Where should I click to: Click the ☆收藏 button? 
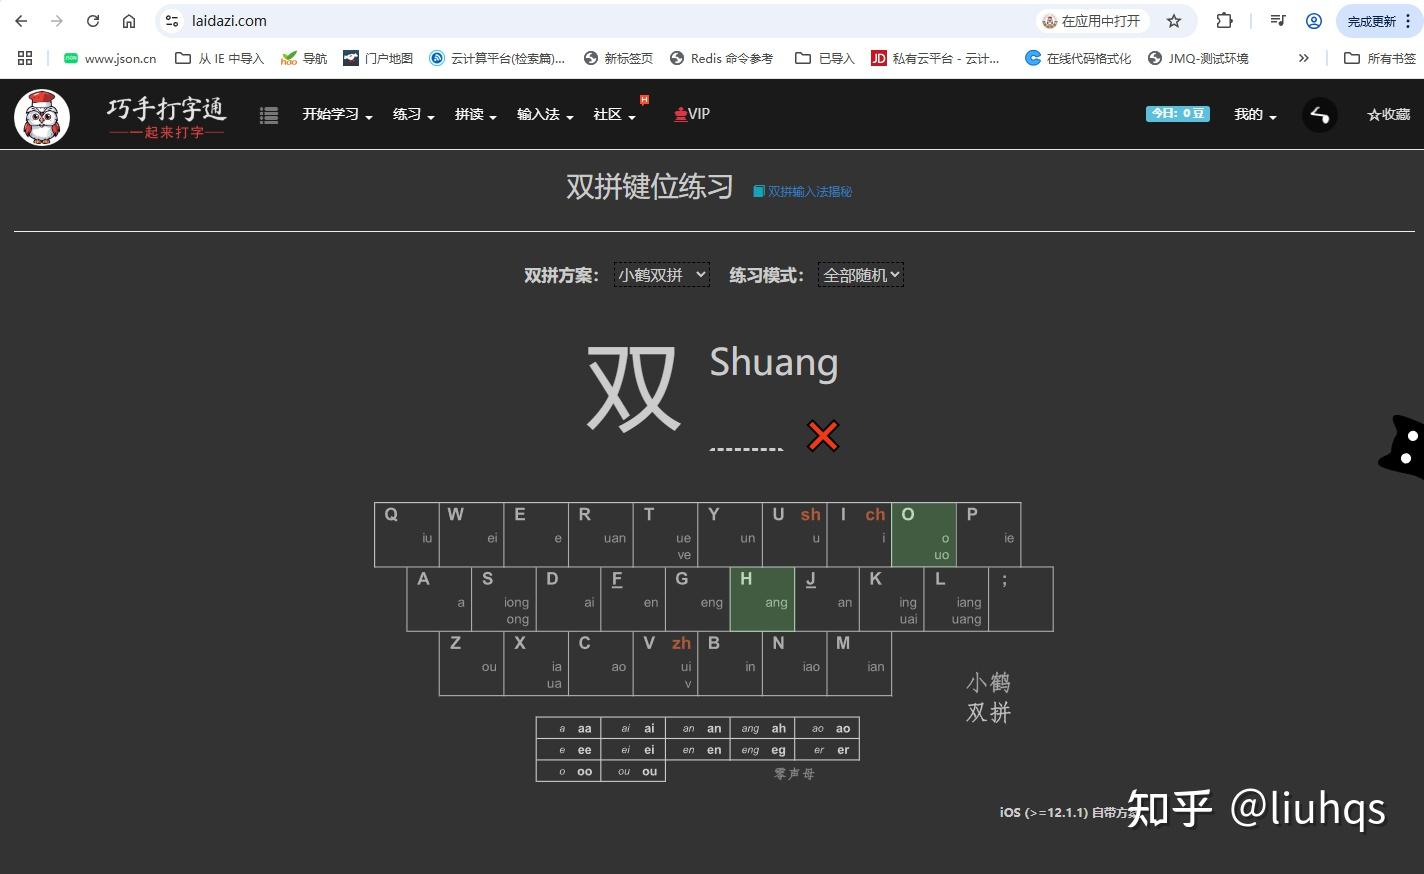tap(1388, 115)
